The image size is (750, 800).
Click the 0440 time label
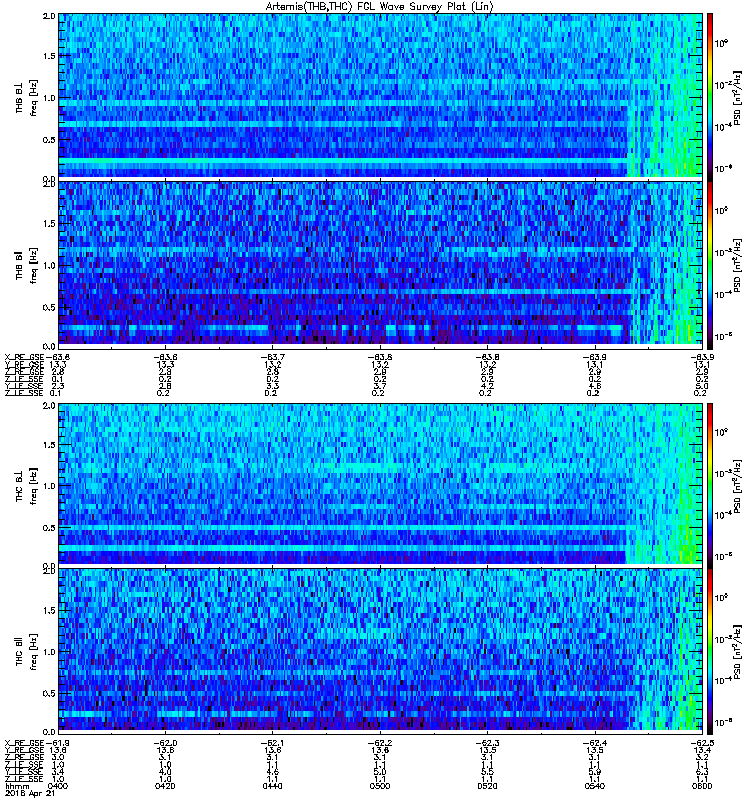pos(272,786)
